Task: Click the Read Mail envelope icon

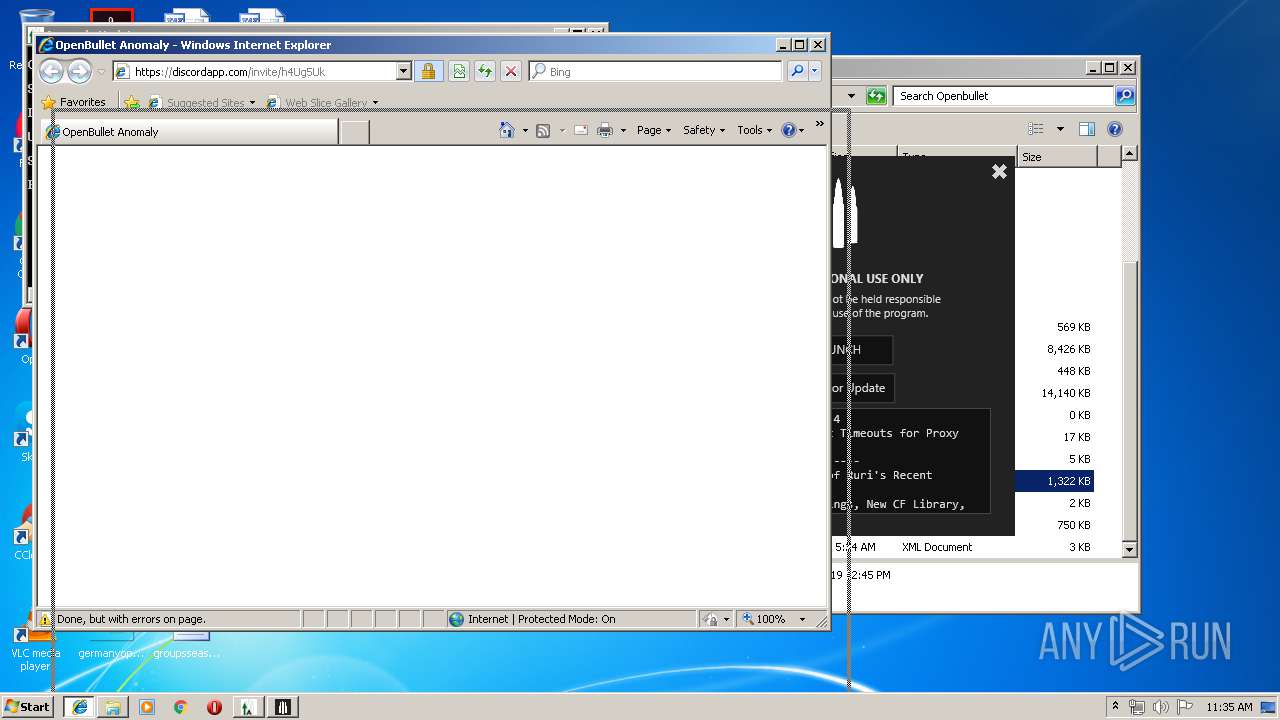Action: tap(581, 130)
